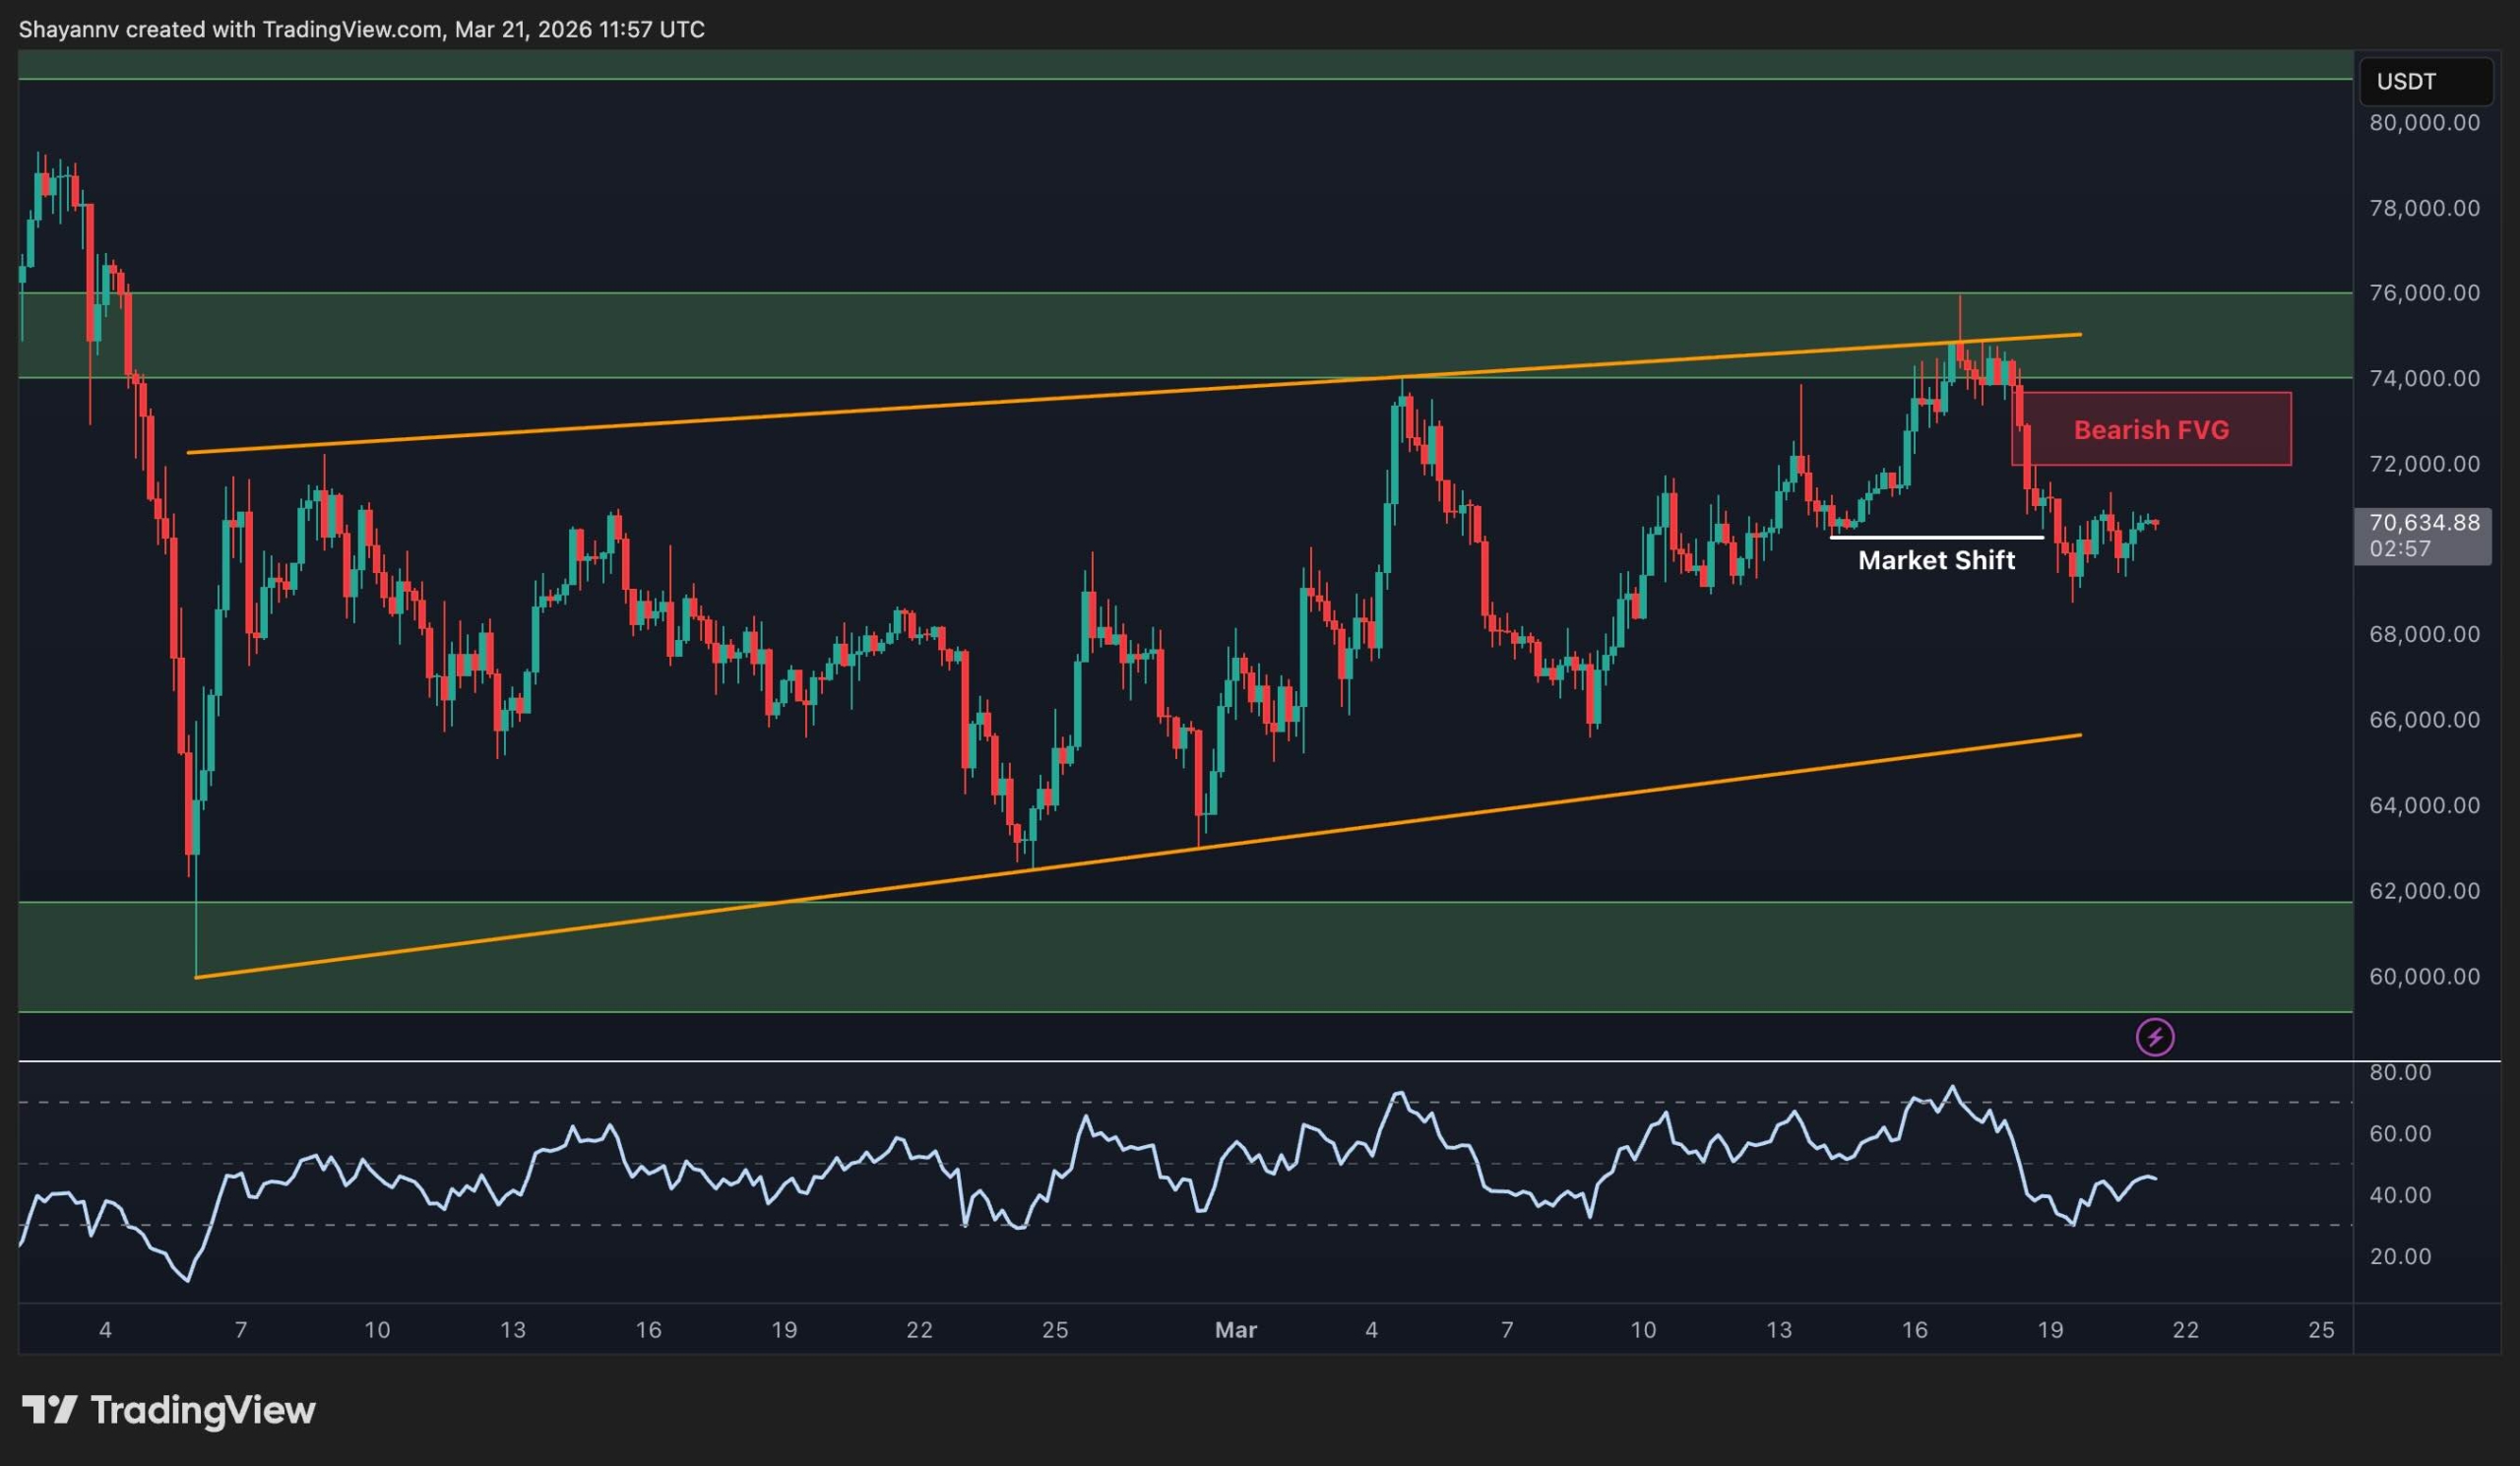Click the RSI 80.00 scale label
The height and width of the screenshot is (1466, 2520).
[x=2400, y=1072]
